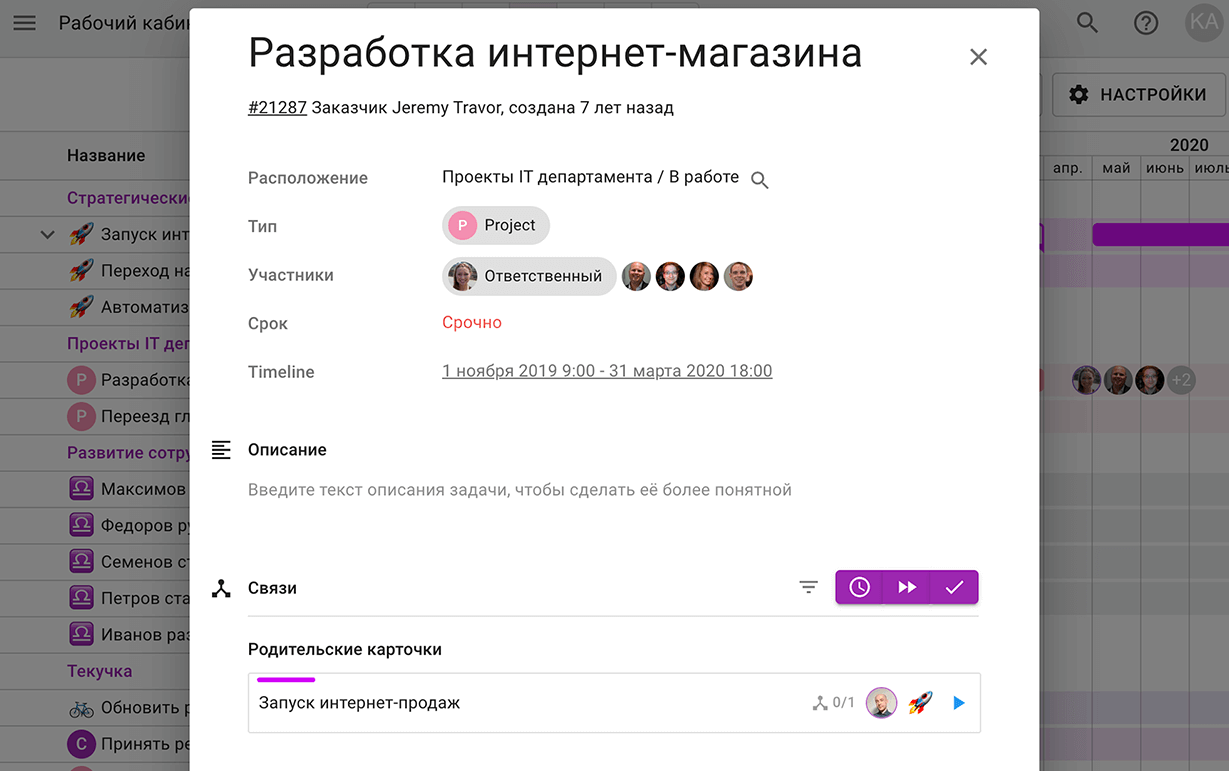This screenshot has width=1229, height=771.
Task: Click the purple Gantt bar in timeline
Action: (x=1160, y=235)
